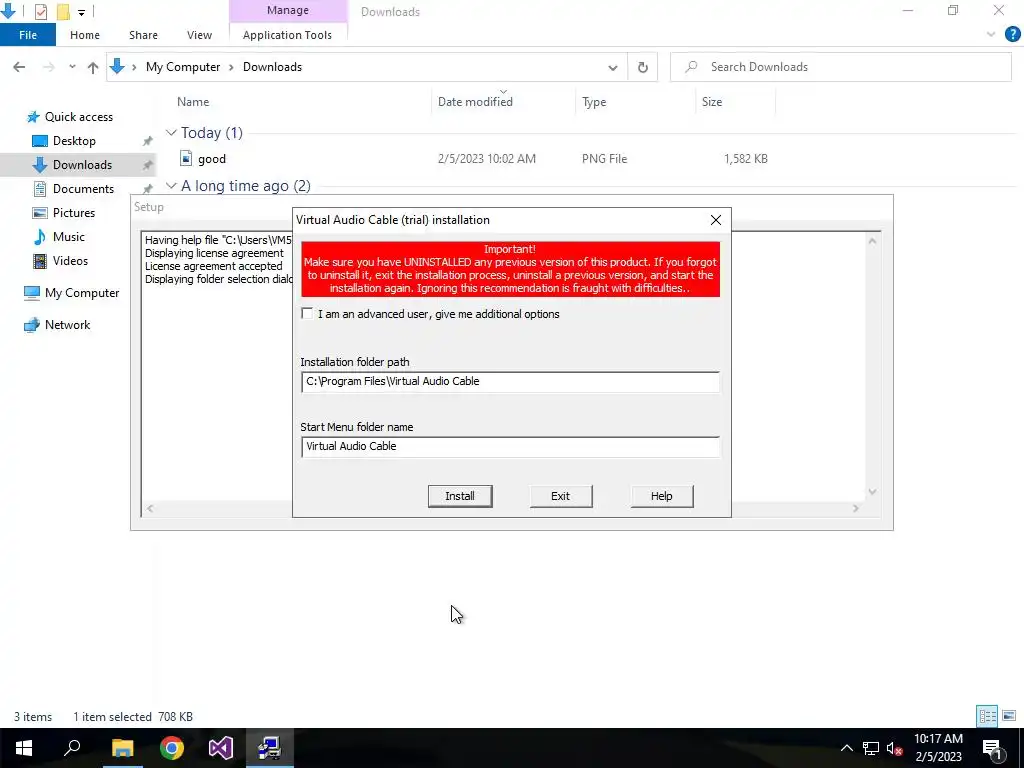1024x768 pixels.
Task: Enable the advanced user additional options checkbox
Action: [x=307, y=313]
